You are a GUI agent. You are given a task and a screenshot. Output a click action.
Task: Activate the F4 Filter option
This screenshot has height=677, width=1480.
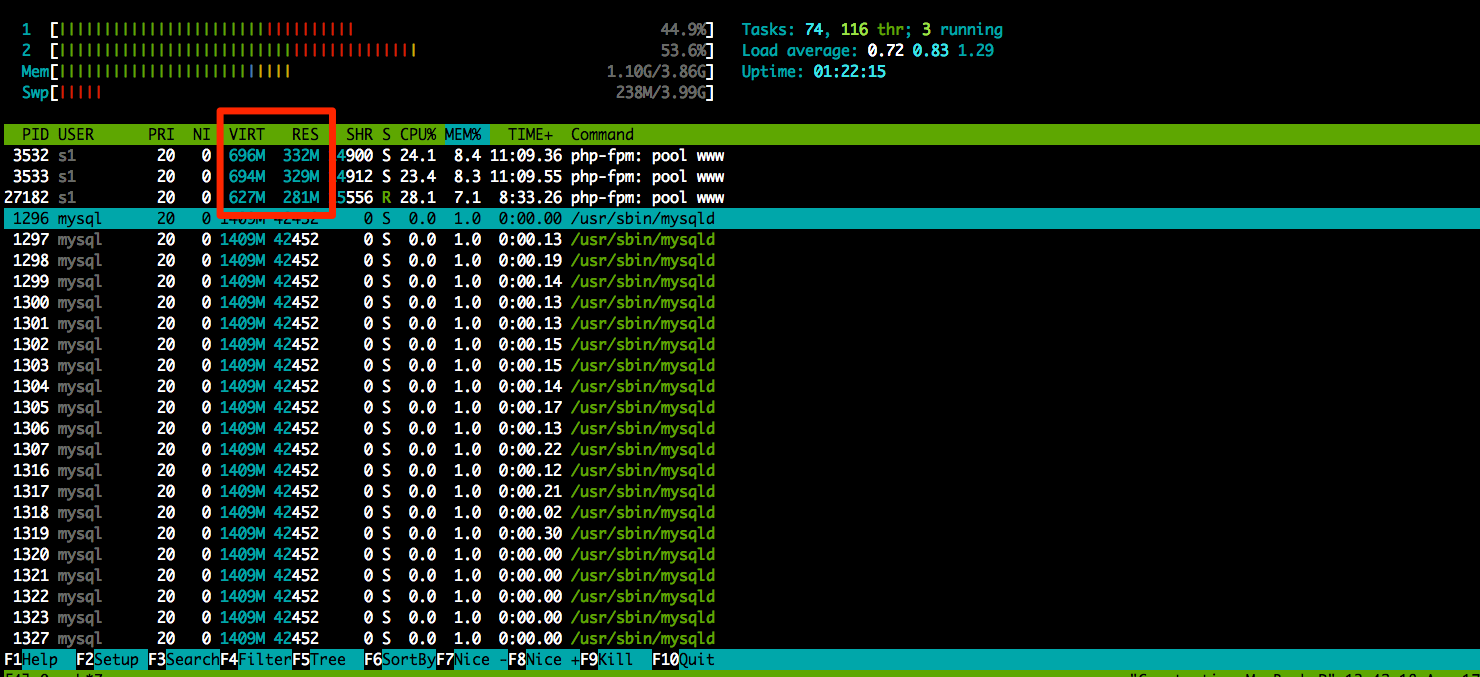coord(256,660)
